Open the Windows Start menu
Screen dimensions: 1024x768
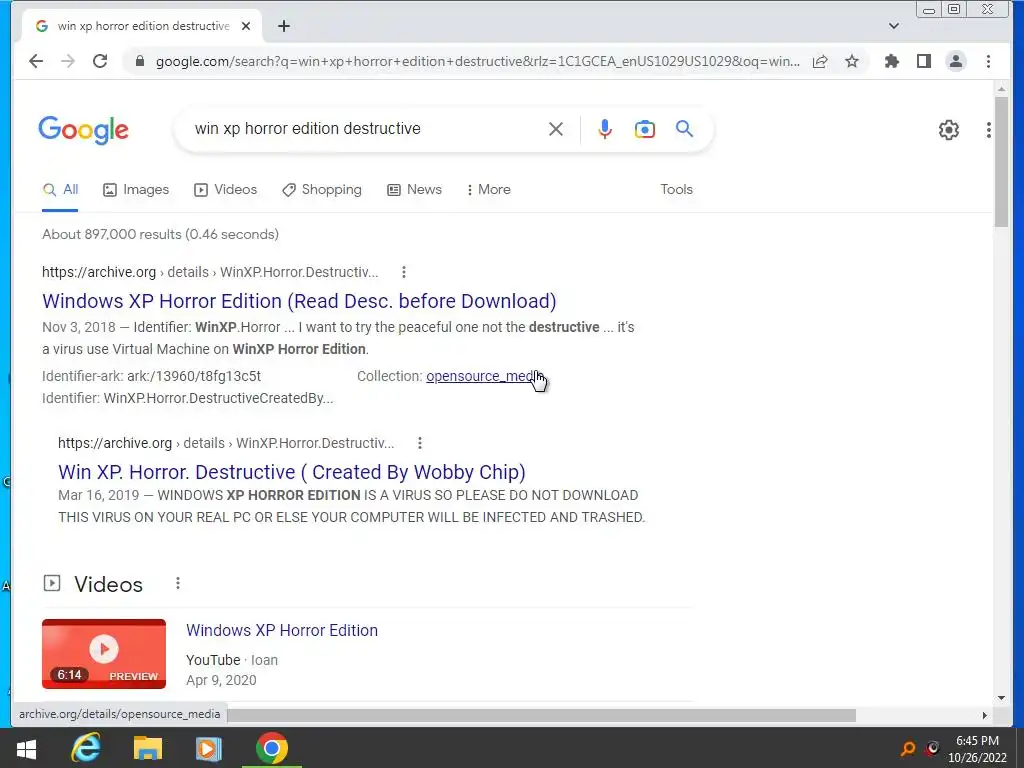26,748
